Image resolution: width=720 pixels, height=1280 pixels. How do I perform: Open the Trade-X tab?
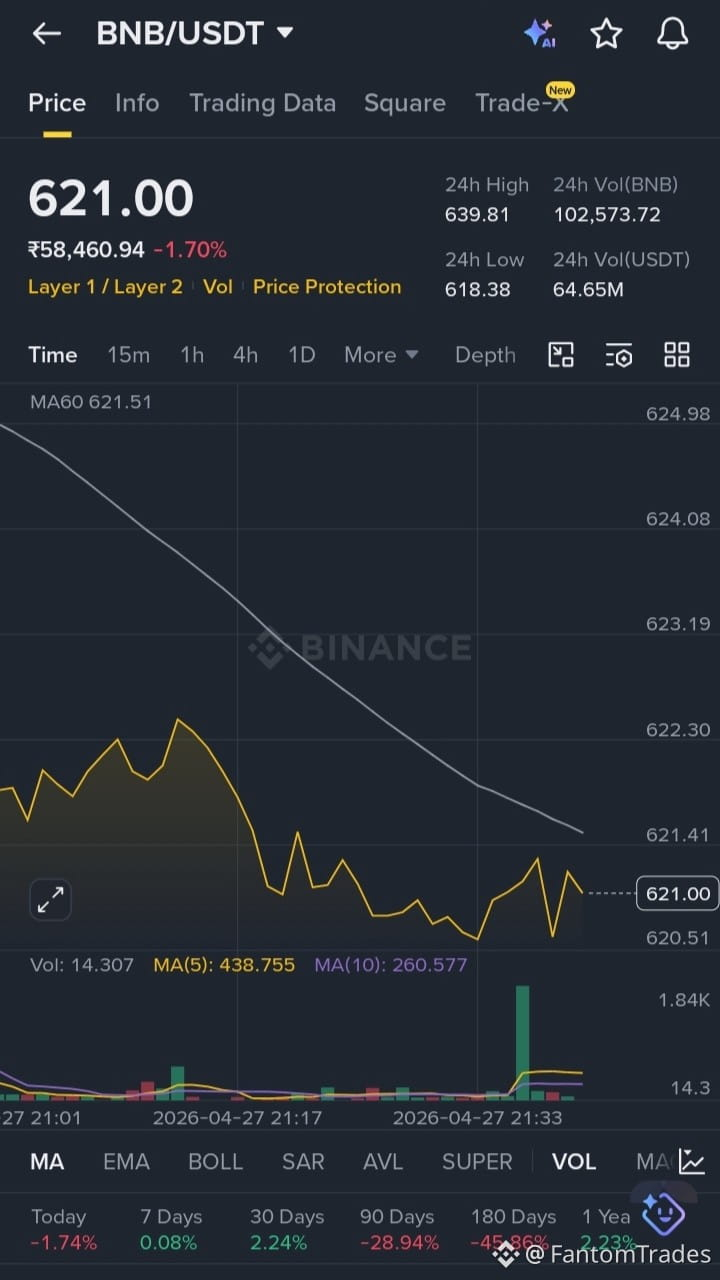[x=522, y=103]
